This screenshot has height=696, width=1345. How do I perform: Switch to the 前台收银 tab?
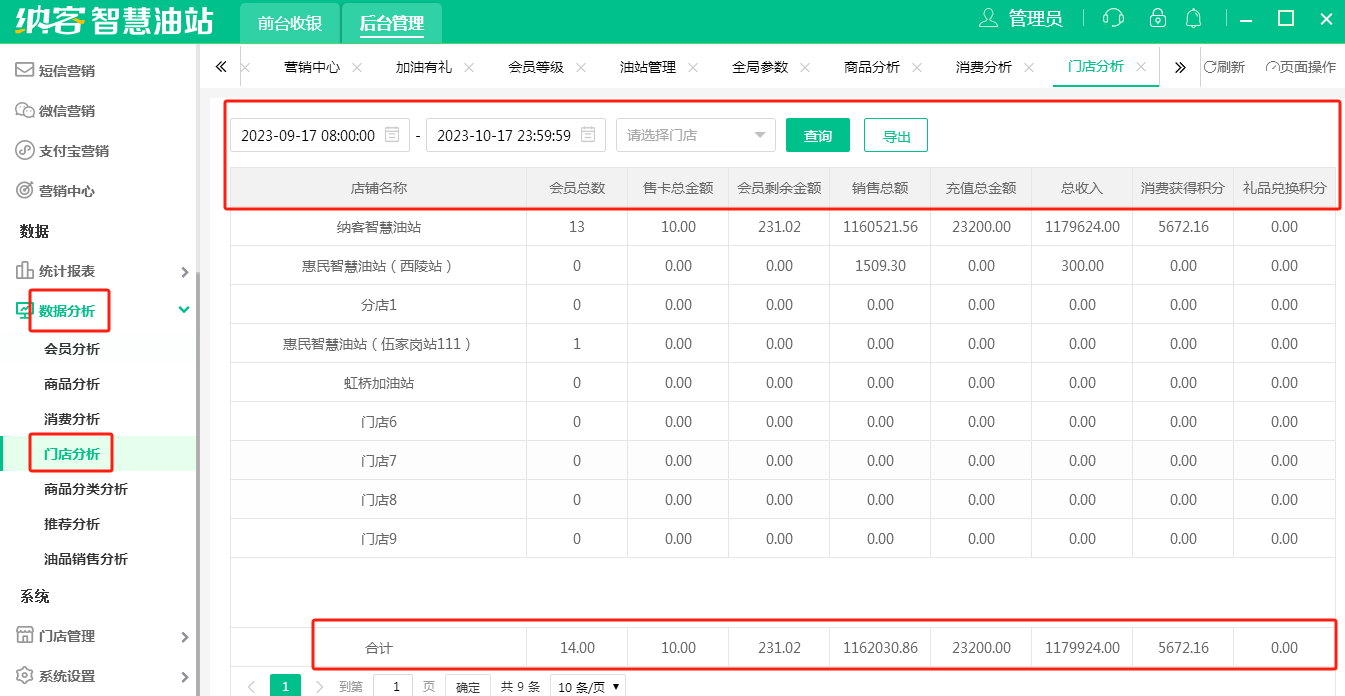(290, 23)
